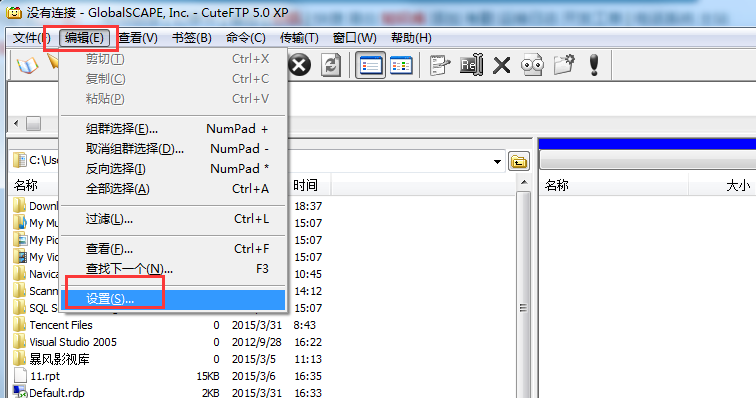The width and height of the screenshot is (756, 398).
Task: Click the 暴风影视库 folder icon
Action: [19, 358]
